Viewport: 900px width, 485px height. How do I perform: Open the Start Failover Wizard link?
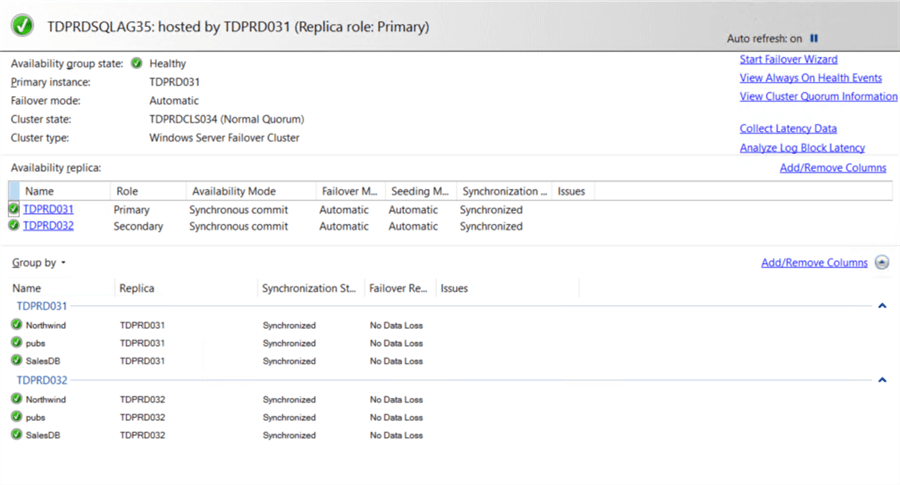point(788,59)
